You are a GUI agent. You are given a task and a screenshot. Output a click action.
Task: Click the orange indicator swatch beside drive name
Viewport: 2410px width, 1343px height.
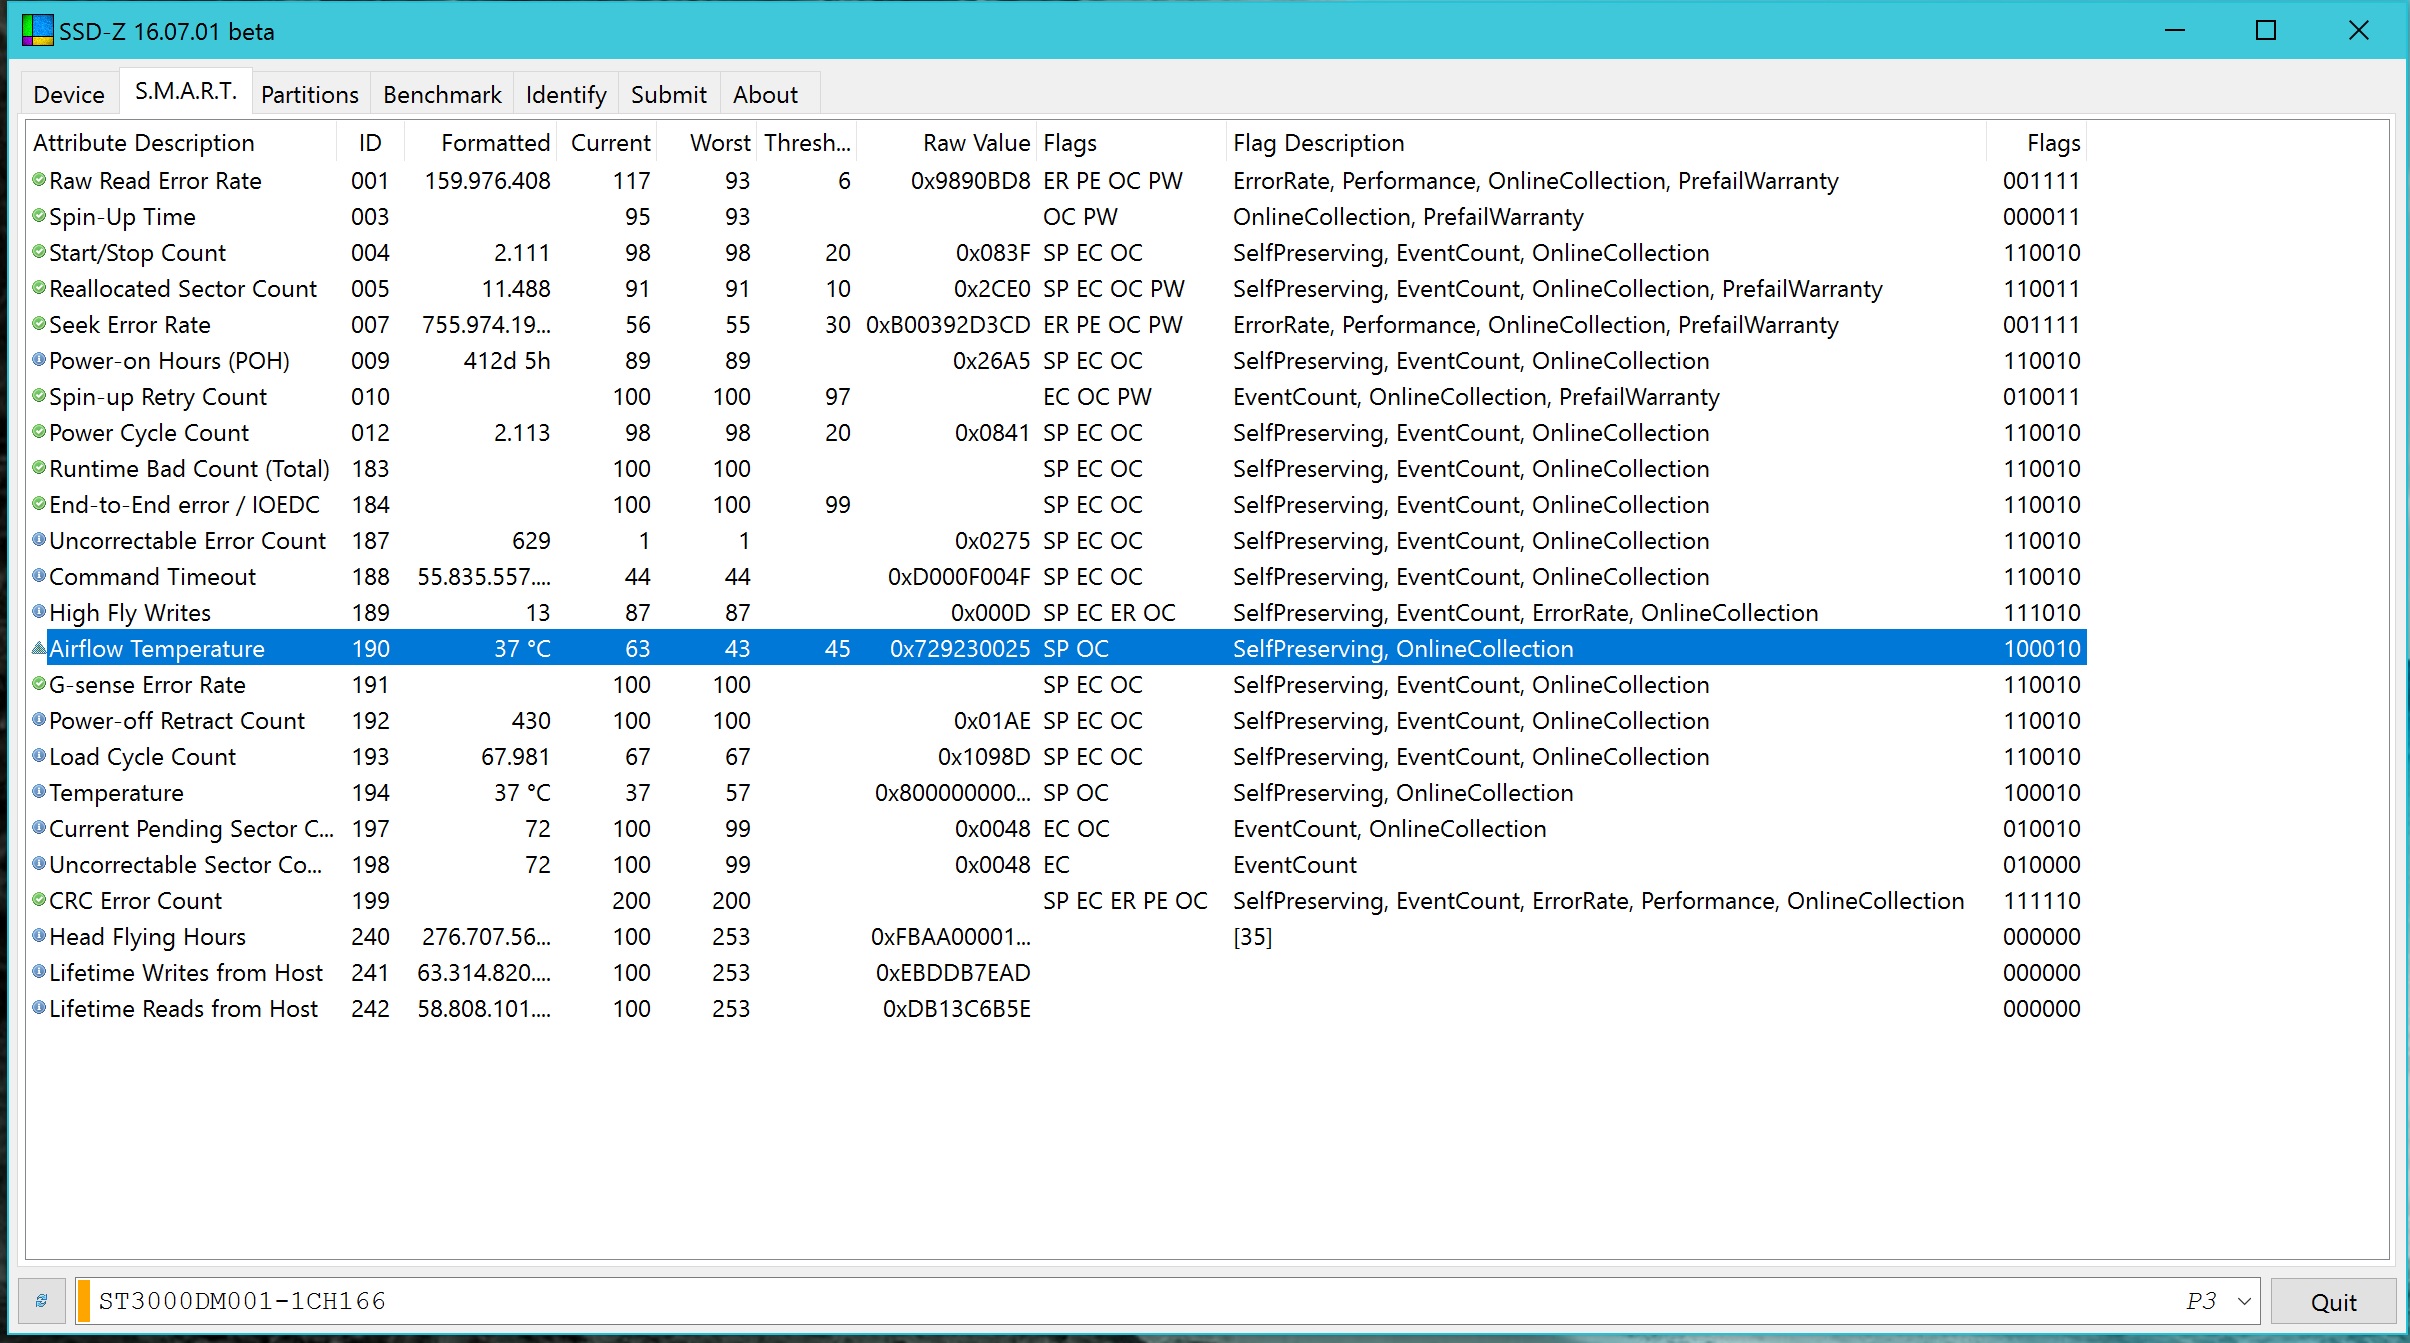[85, 1301]
